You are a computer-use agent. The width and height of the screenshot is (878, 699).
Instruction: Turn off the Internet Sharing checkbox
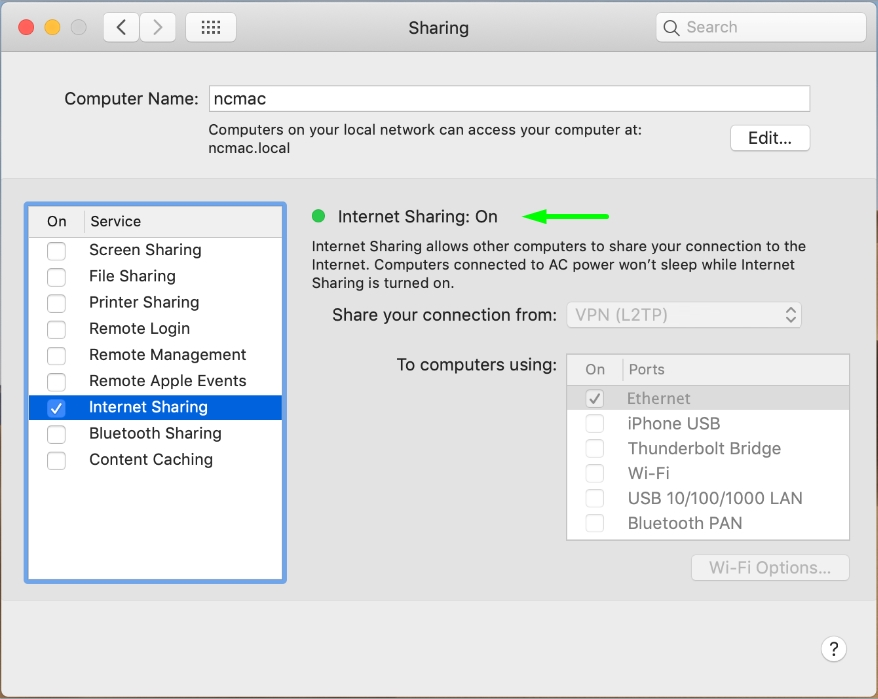[56, 408]
